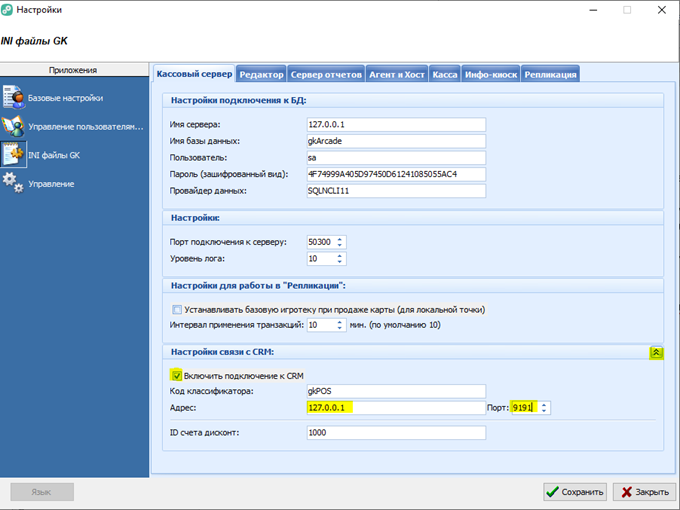Select the Касса tab
Viewport: 680px width, 510px height.
point(445,75)
